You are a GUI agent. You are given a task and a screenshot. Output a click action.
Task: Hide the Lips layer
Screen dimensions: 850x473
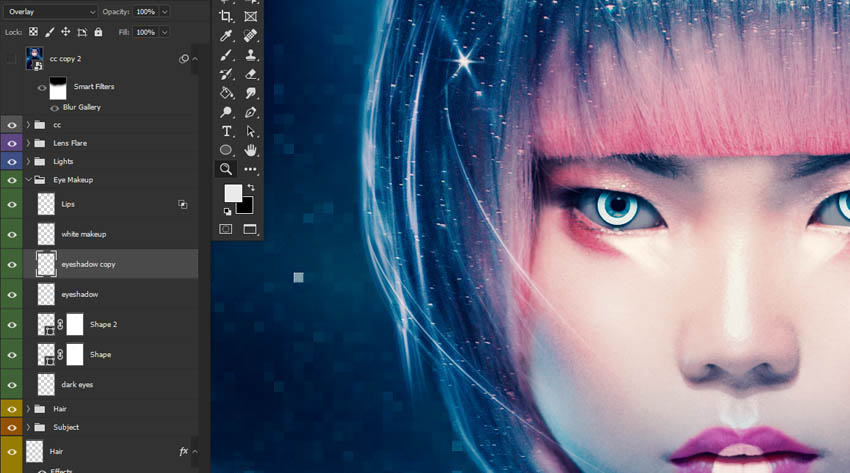point(11,205)
